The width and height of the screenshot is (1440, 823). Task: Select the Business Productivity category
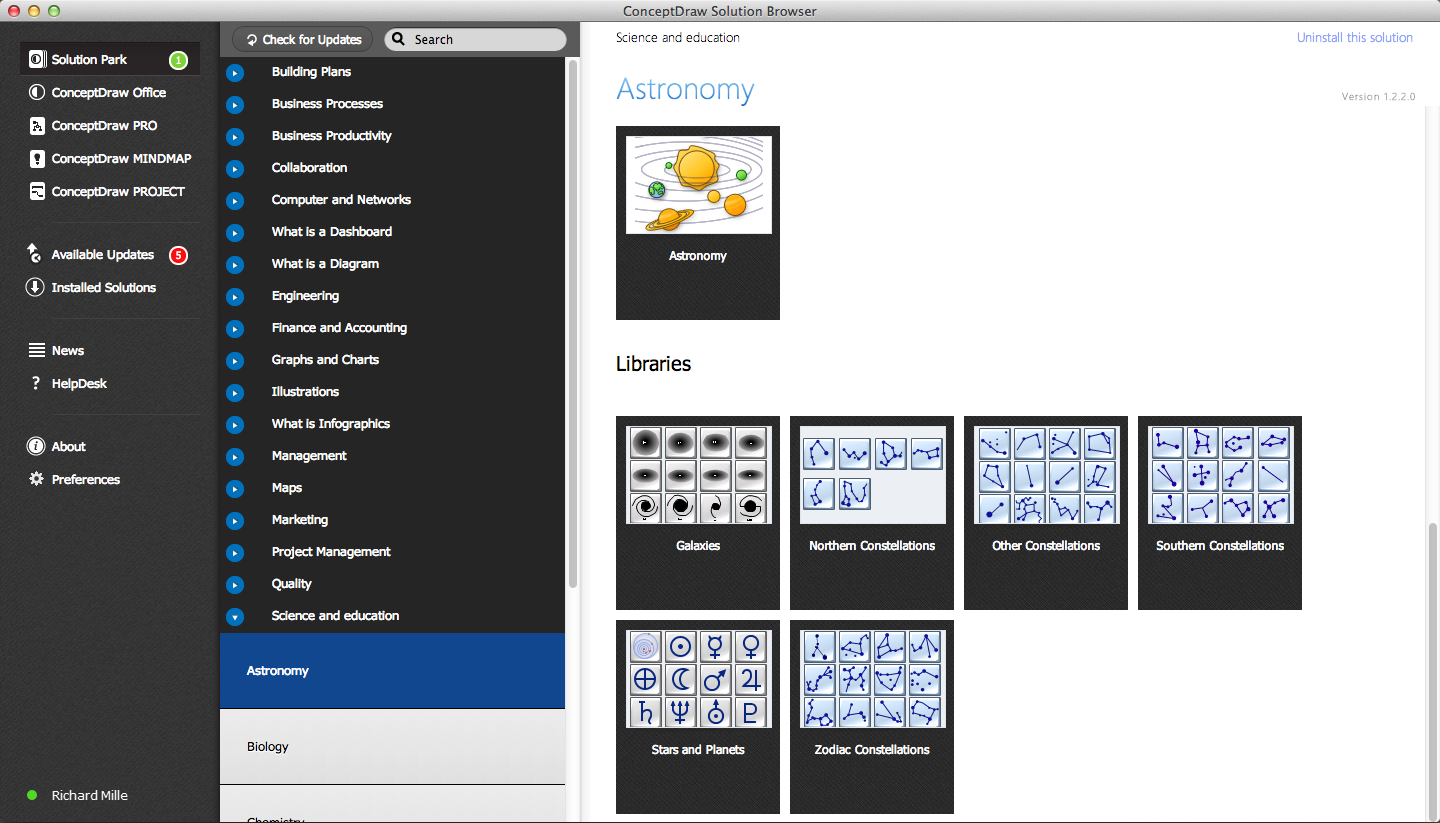point(332,136)
